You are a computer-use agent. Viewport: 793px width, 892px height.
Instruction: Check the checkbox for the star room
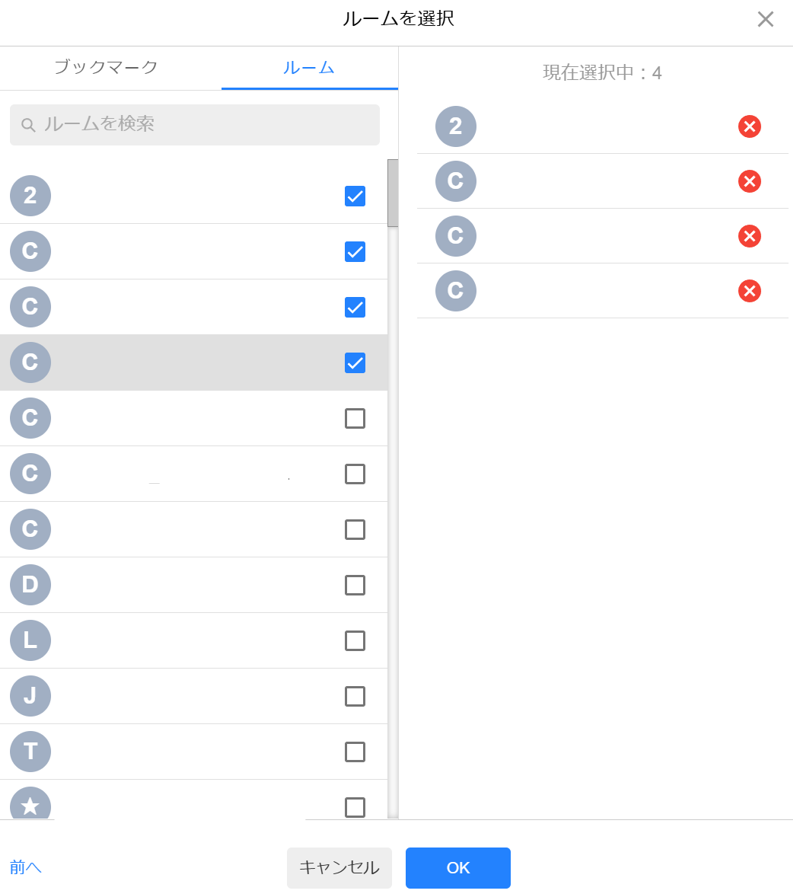click(x=355, y=807)
